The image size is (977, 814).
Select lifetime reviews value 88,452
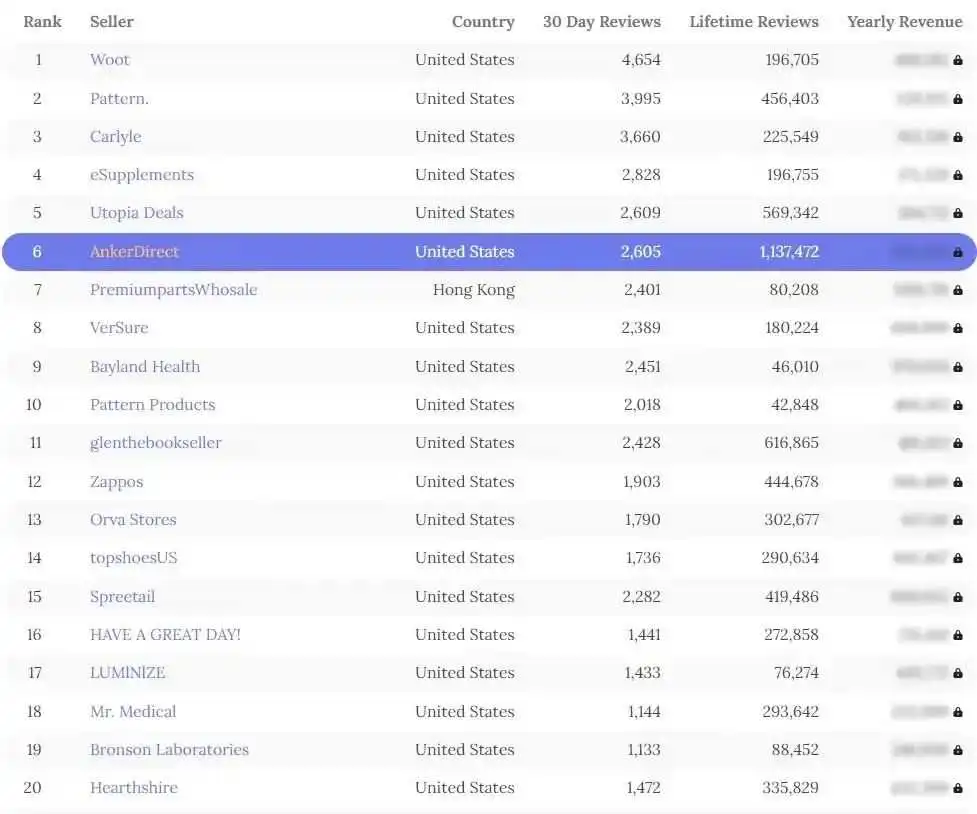point(795,750)
